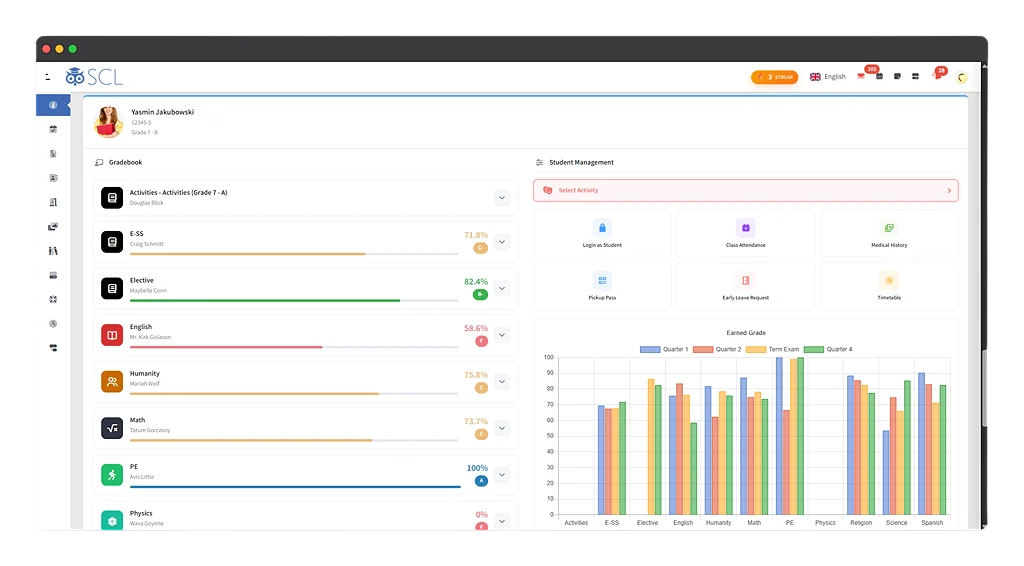Click the Login as Student icon
The image size is (1024, 566).
(x=602, y=228)
